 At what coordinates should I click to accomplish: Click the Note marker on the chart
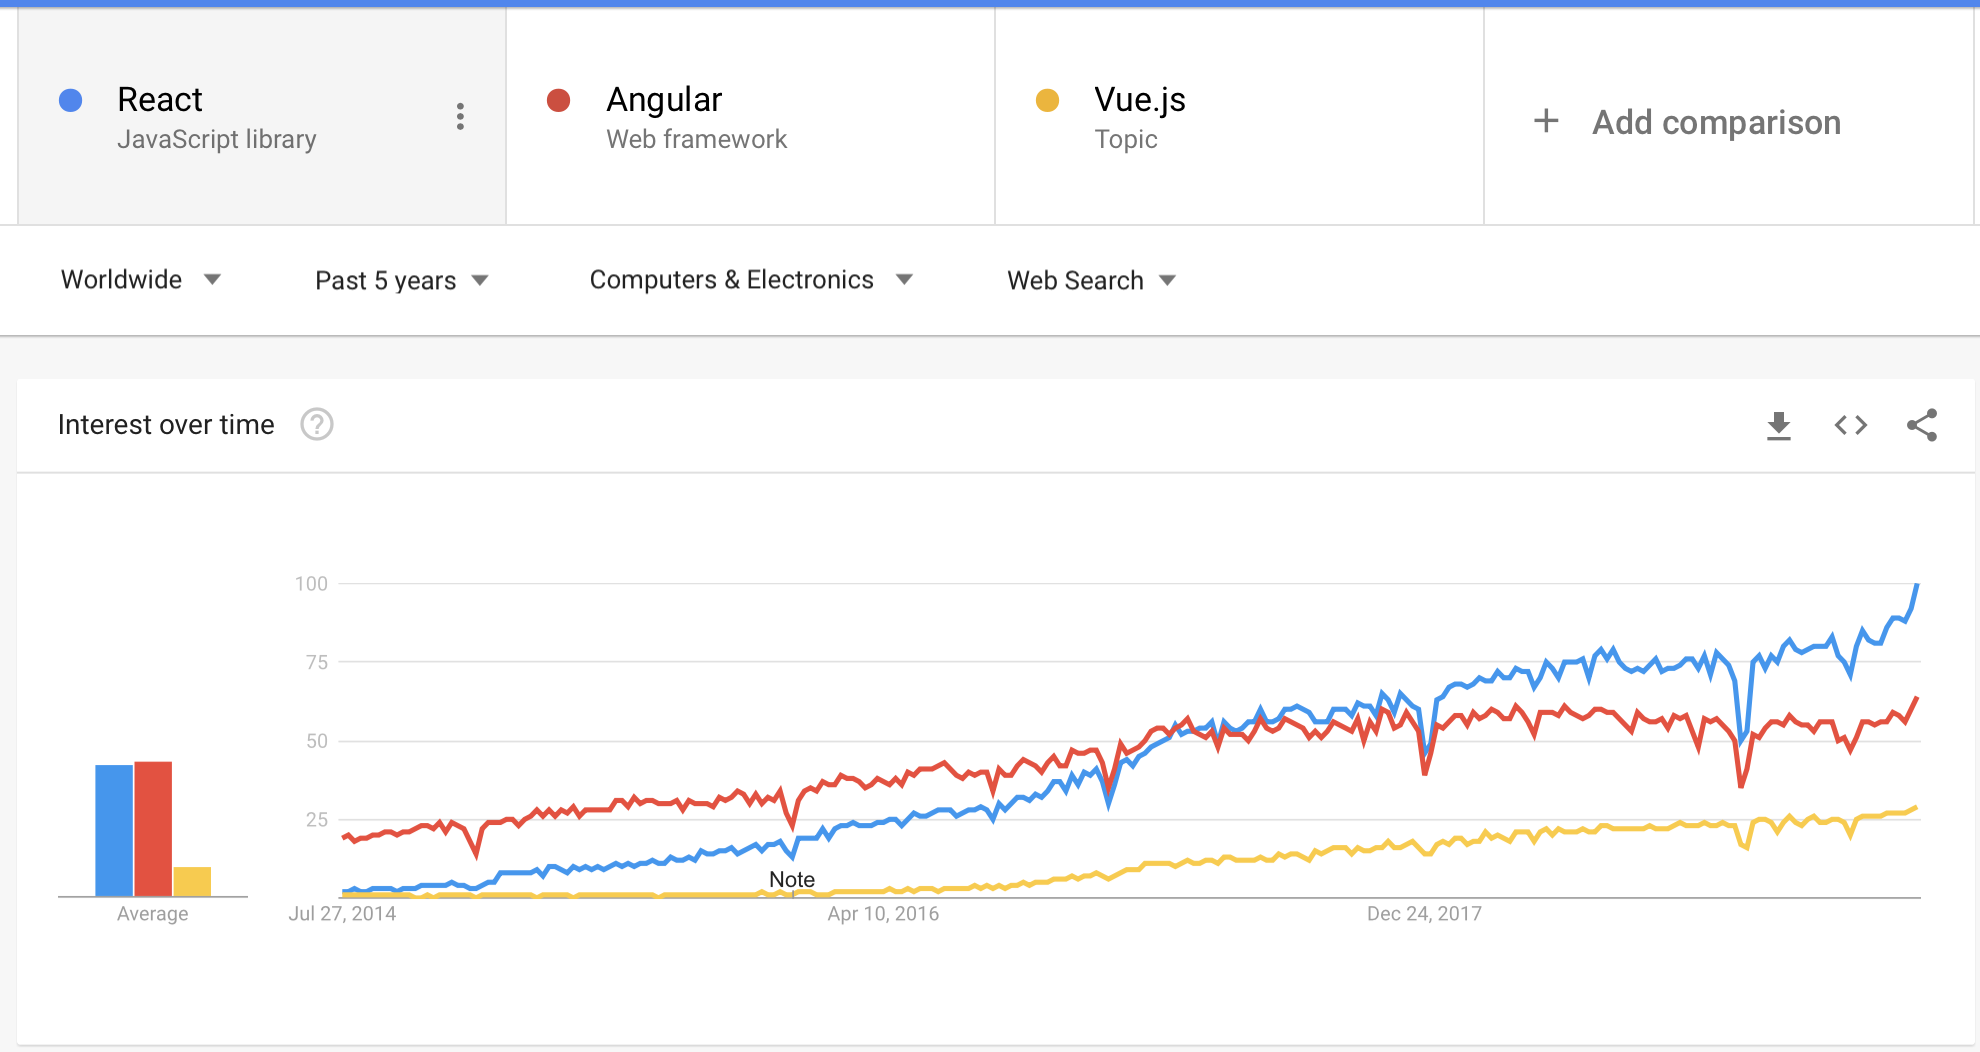792,879
